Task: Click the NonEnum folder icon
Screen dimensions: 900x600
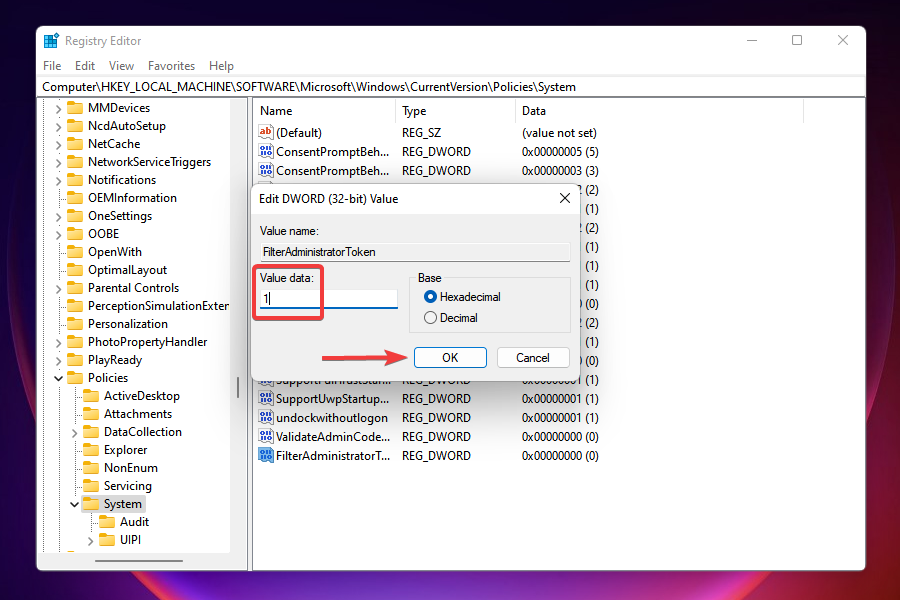Action: 91,467
